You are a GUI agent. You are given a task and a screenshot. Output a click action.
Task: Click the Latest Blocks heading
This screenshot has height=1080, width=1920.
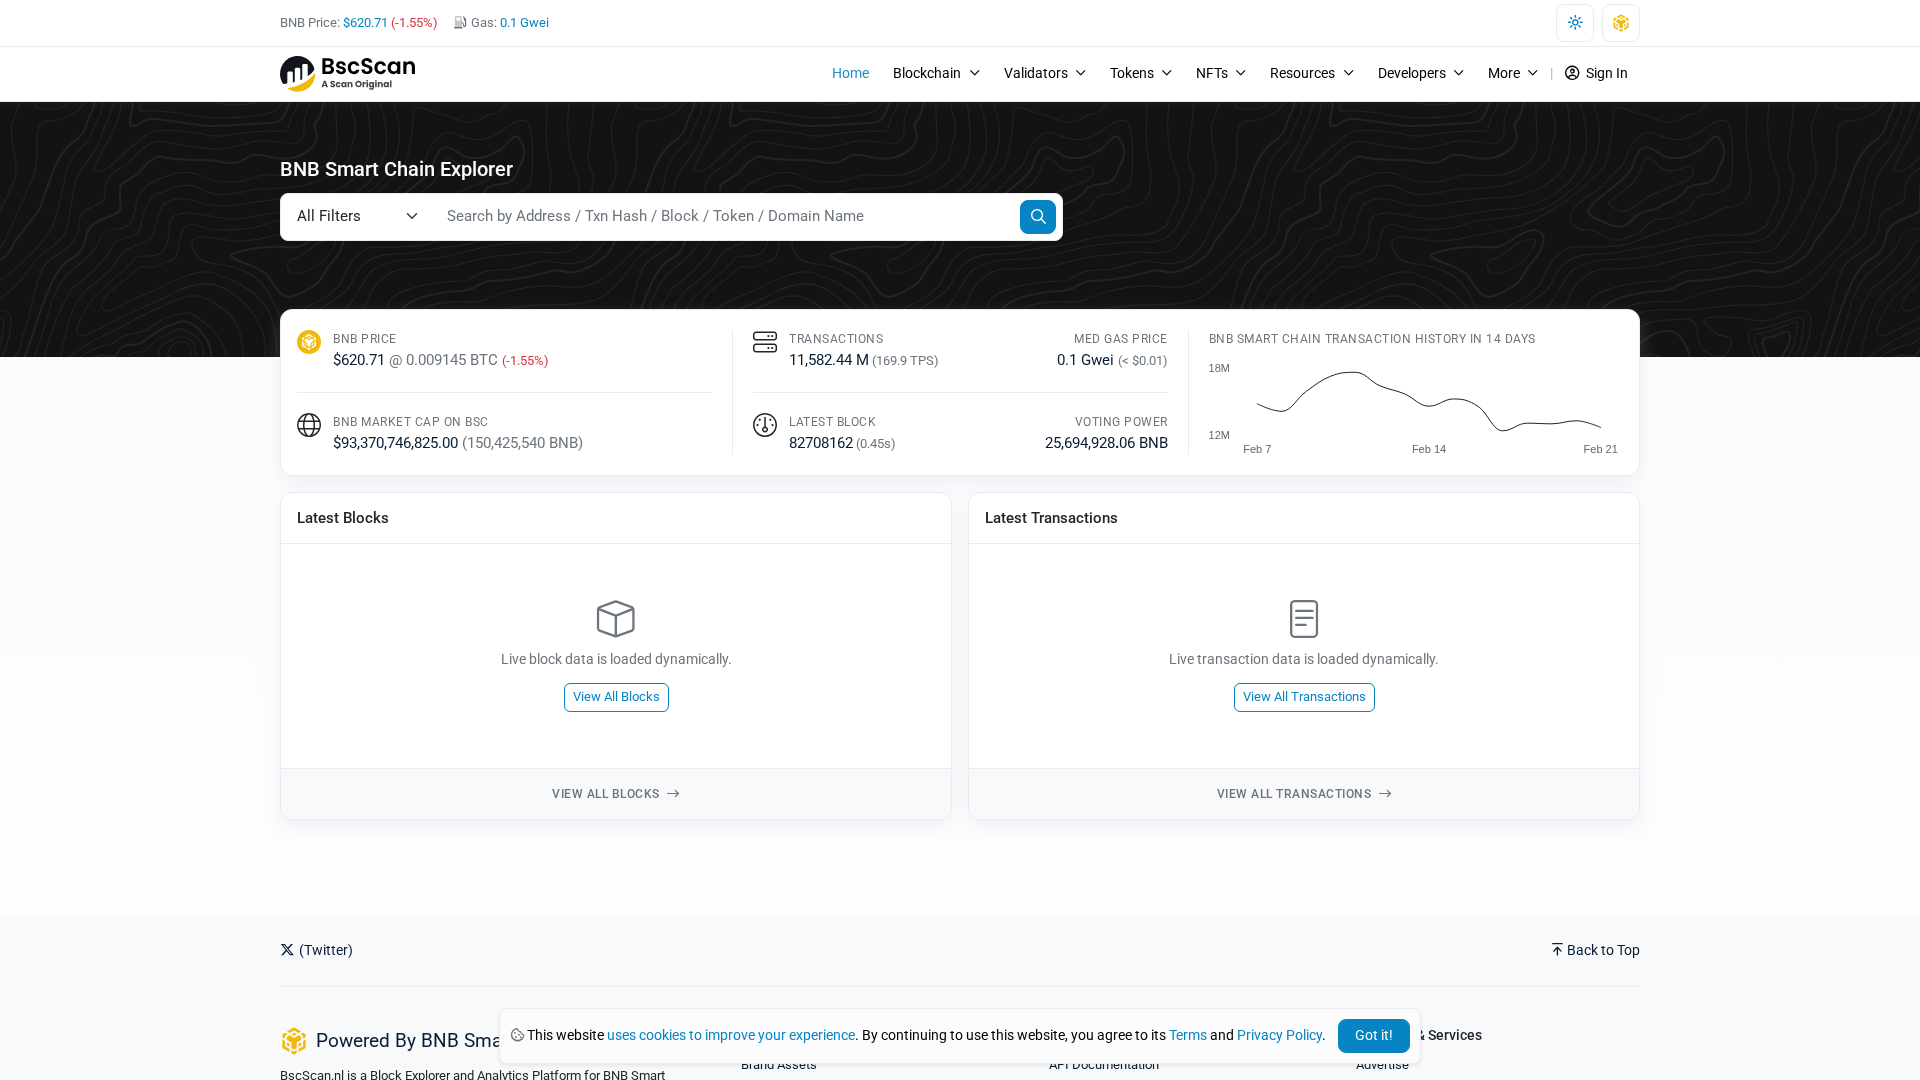(x=343, y=518)
